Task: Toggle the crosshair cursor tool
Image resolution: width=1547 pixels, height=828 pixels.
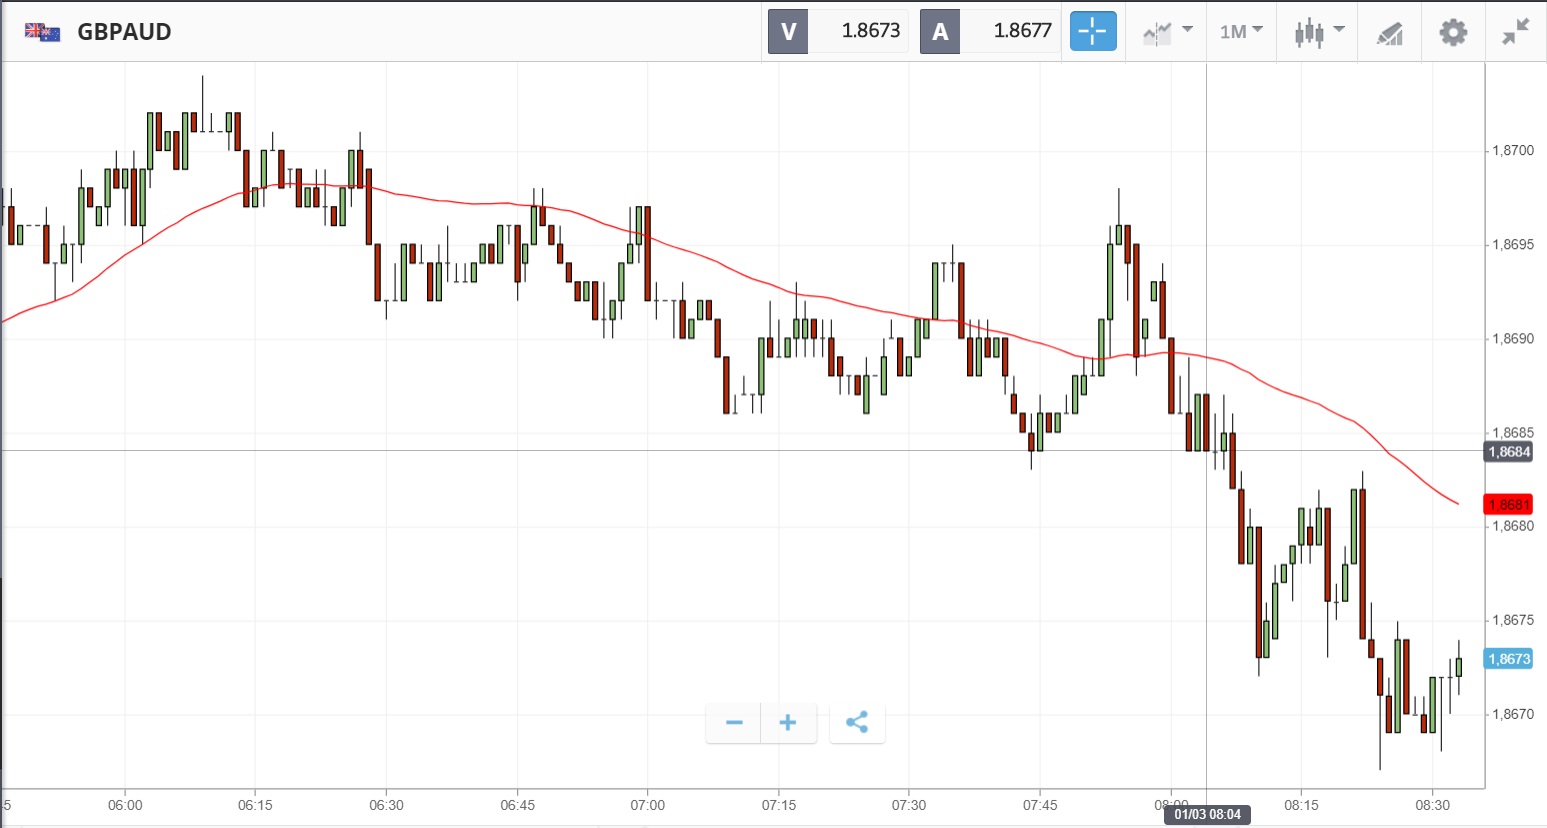Action: (1092, 32)
